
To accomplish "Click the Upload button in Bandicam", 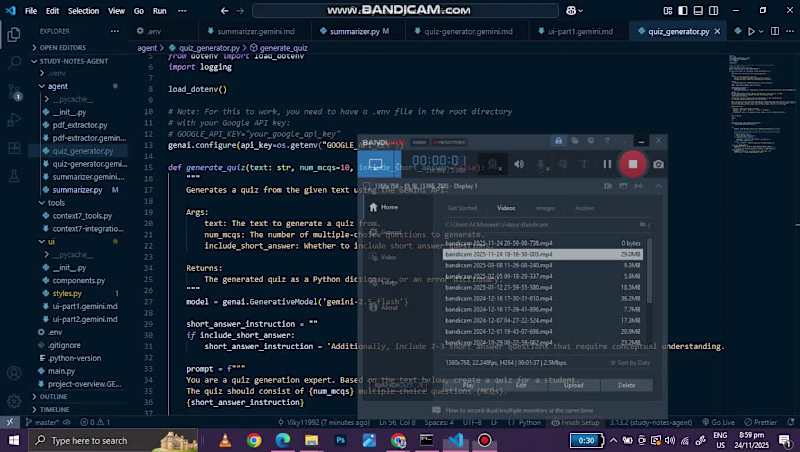I will (x=573, y=385).
